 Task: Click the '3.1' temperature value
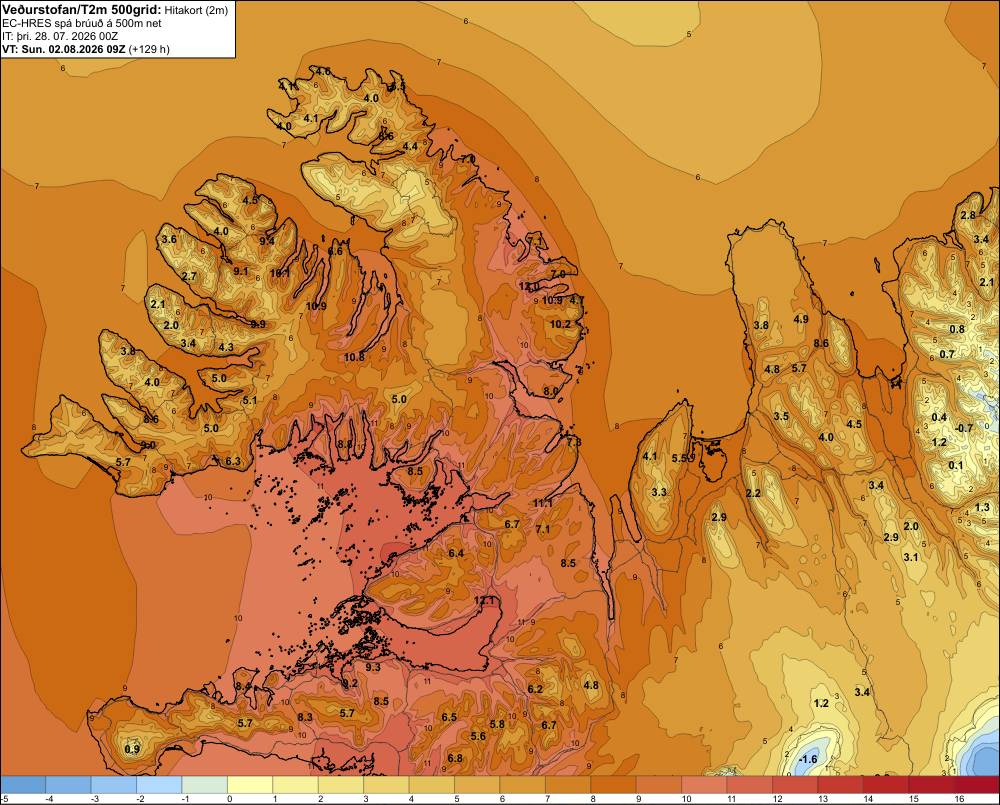[911, 557]
